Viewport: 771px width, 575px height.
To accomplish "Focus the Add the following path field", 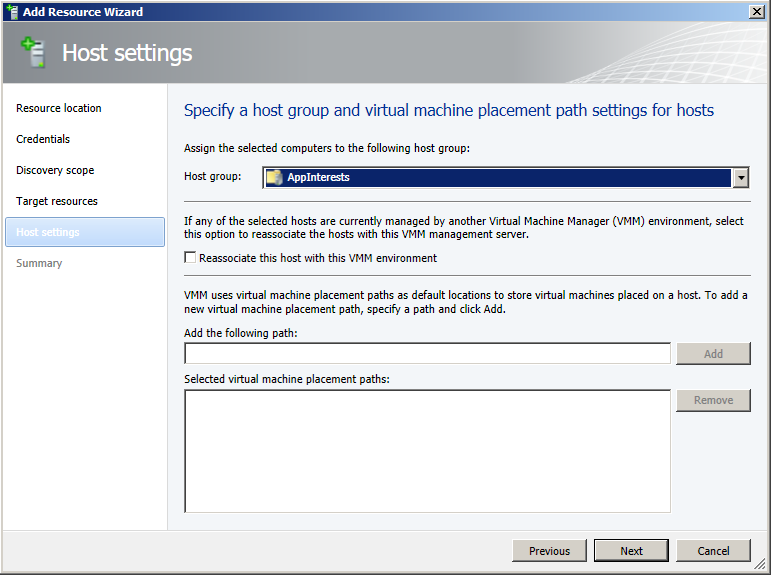I will click(427, 354).
